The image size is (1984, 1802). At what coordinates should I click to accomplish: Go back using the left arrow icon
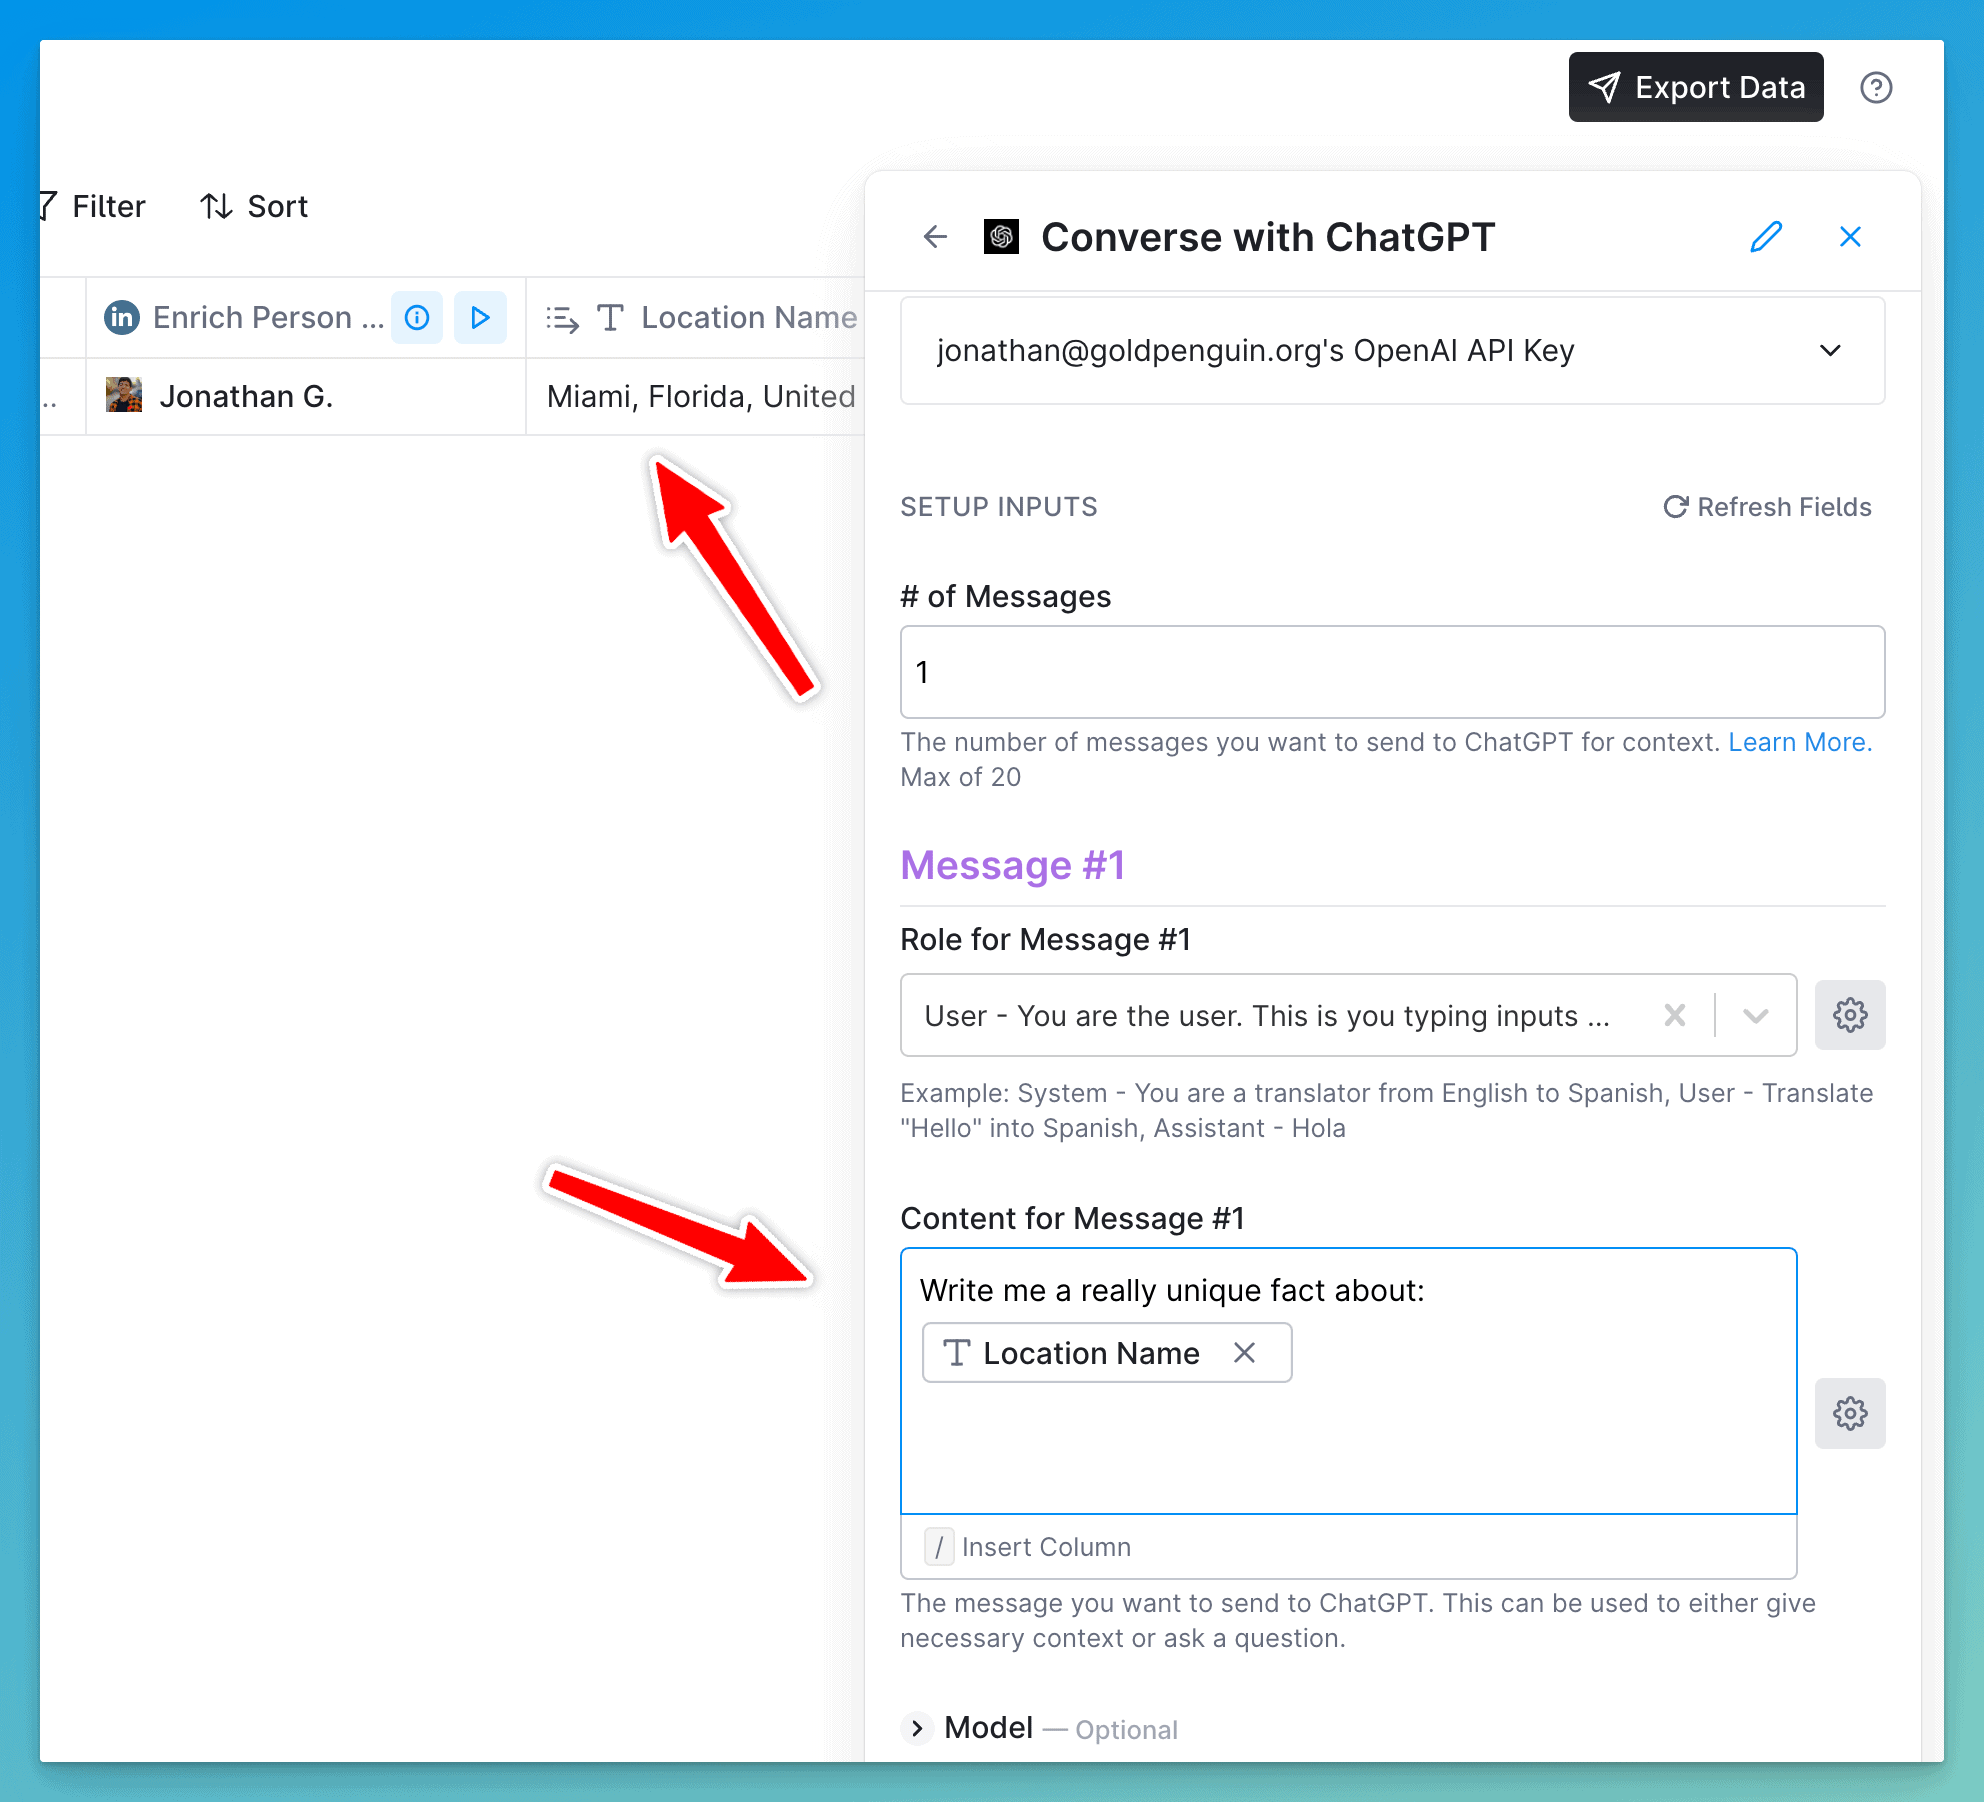point(935,237)
